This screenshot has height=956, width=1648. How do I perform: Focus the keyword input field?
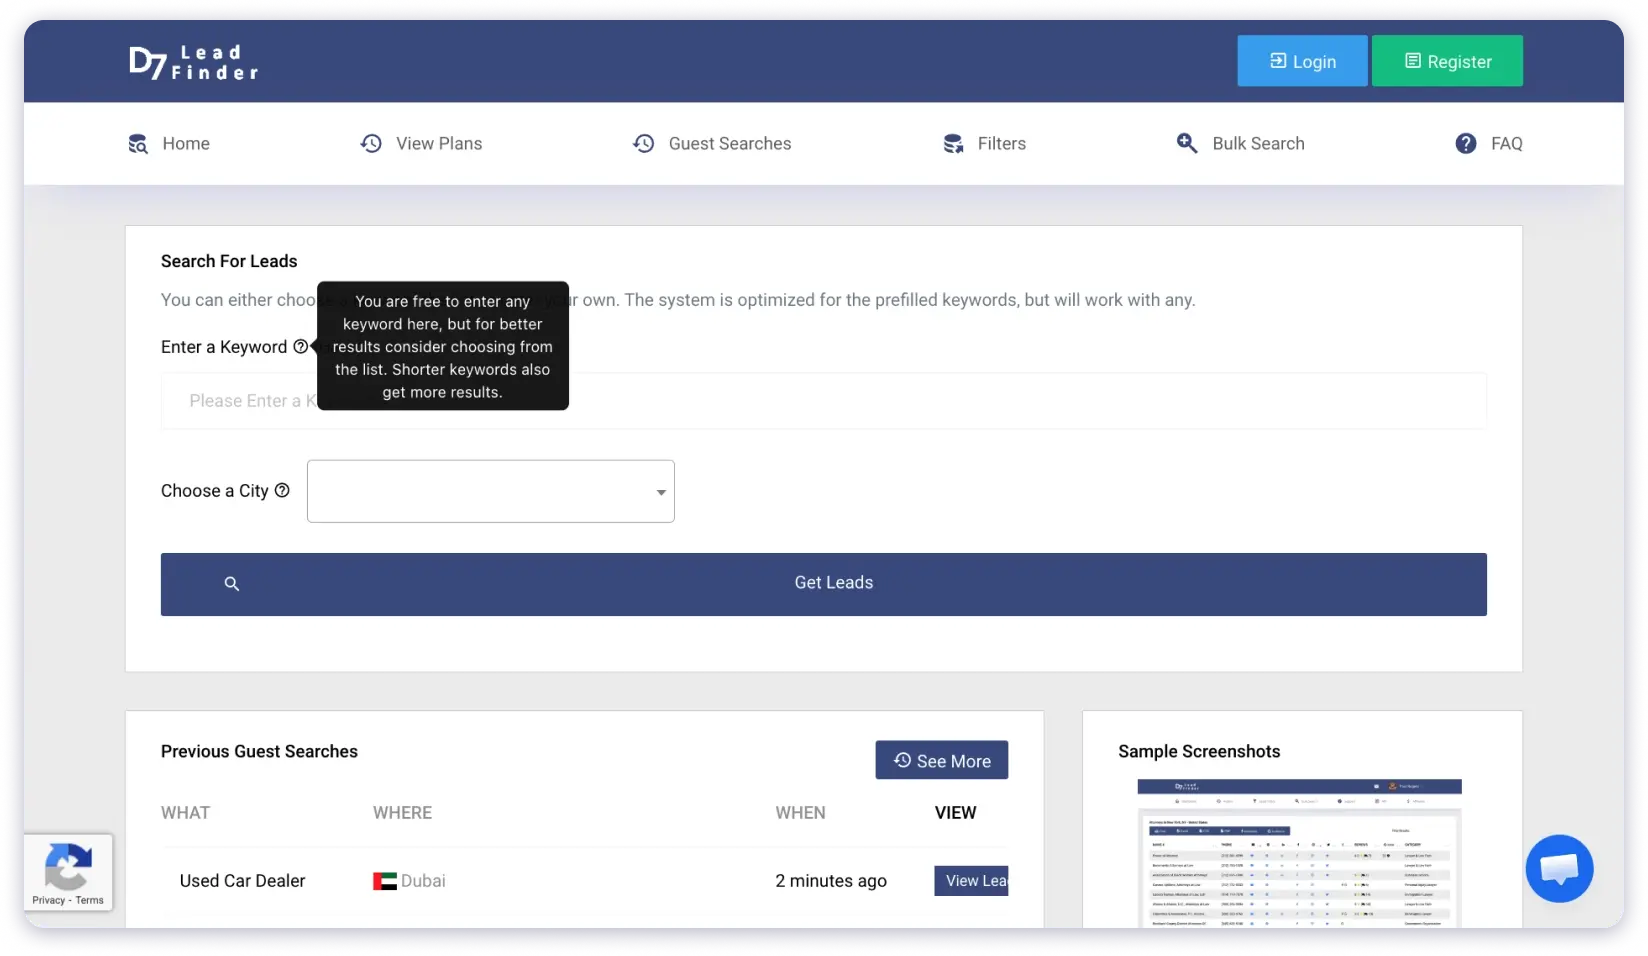click(x=900, y=401)
